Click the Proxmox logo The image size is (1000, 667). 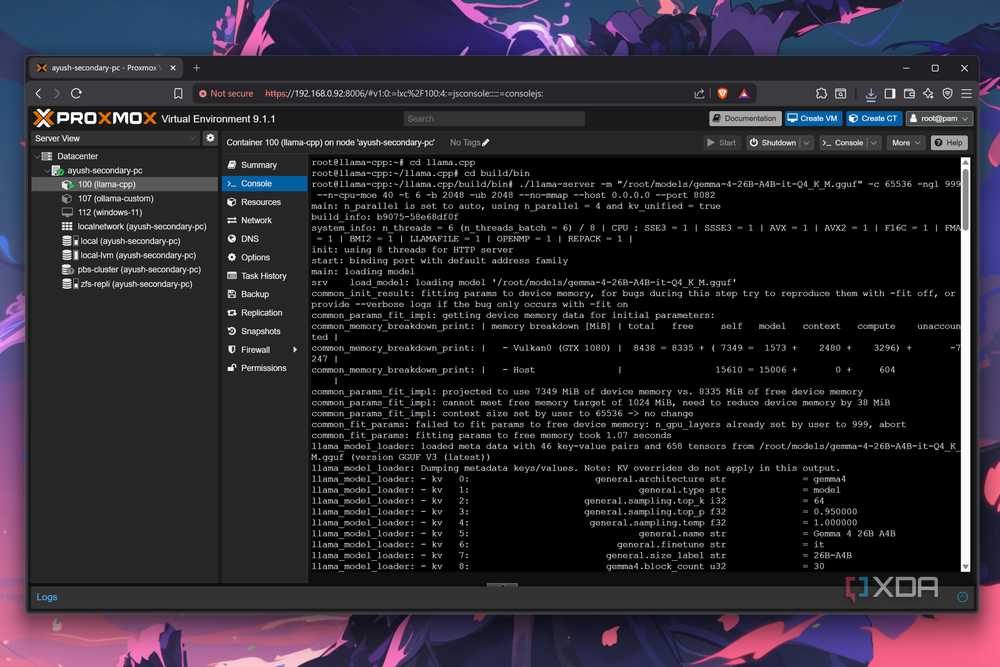[x=94, y=118]
